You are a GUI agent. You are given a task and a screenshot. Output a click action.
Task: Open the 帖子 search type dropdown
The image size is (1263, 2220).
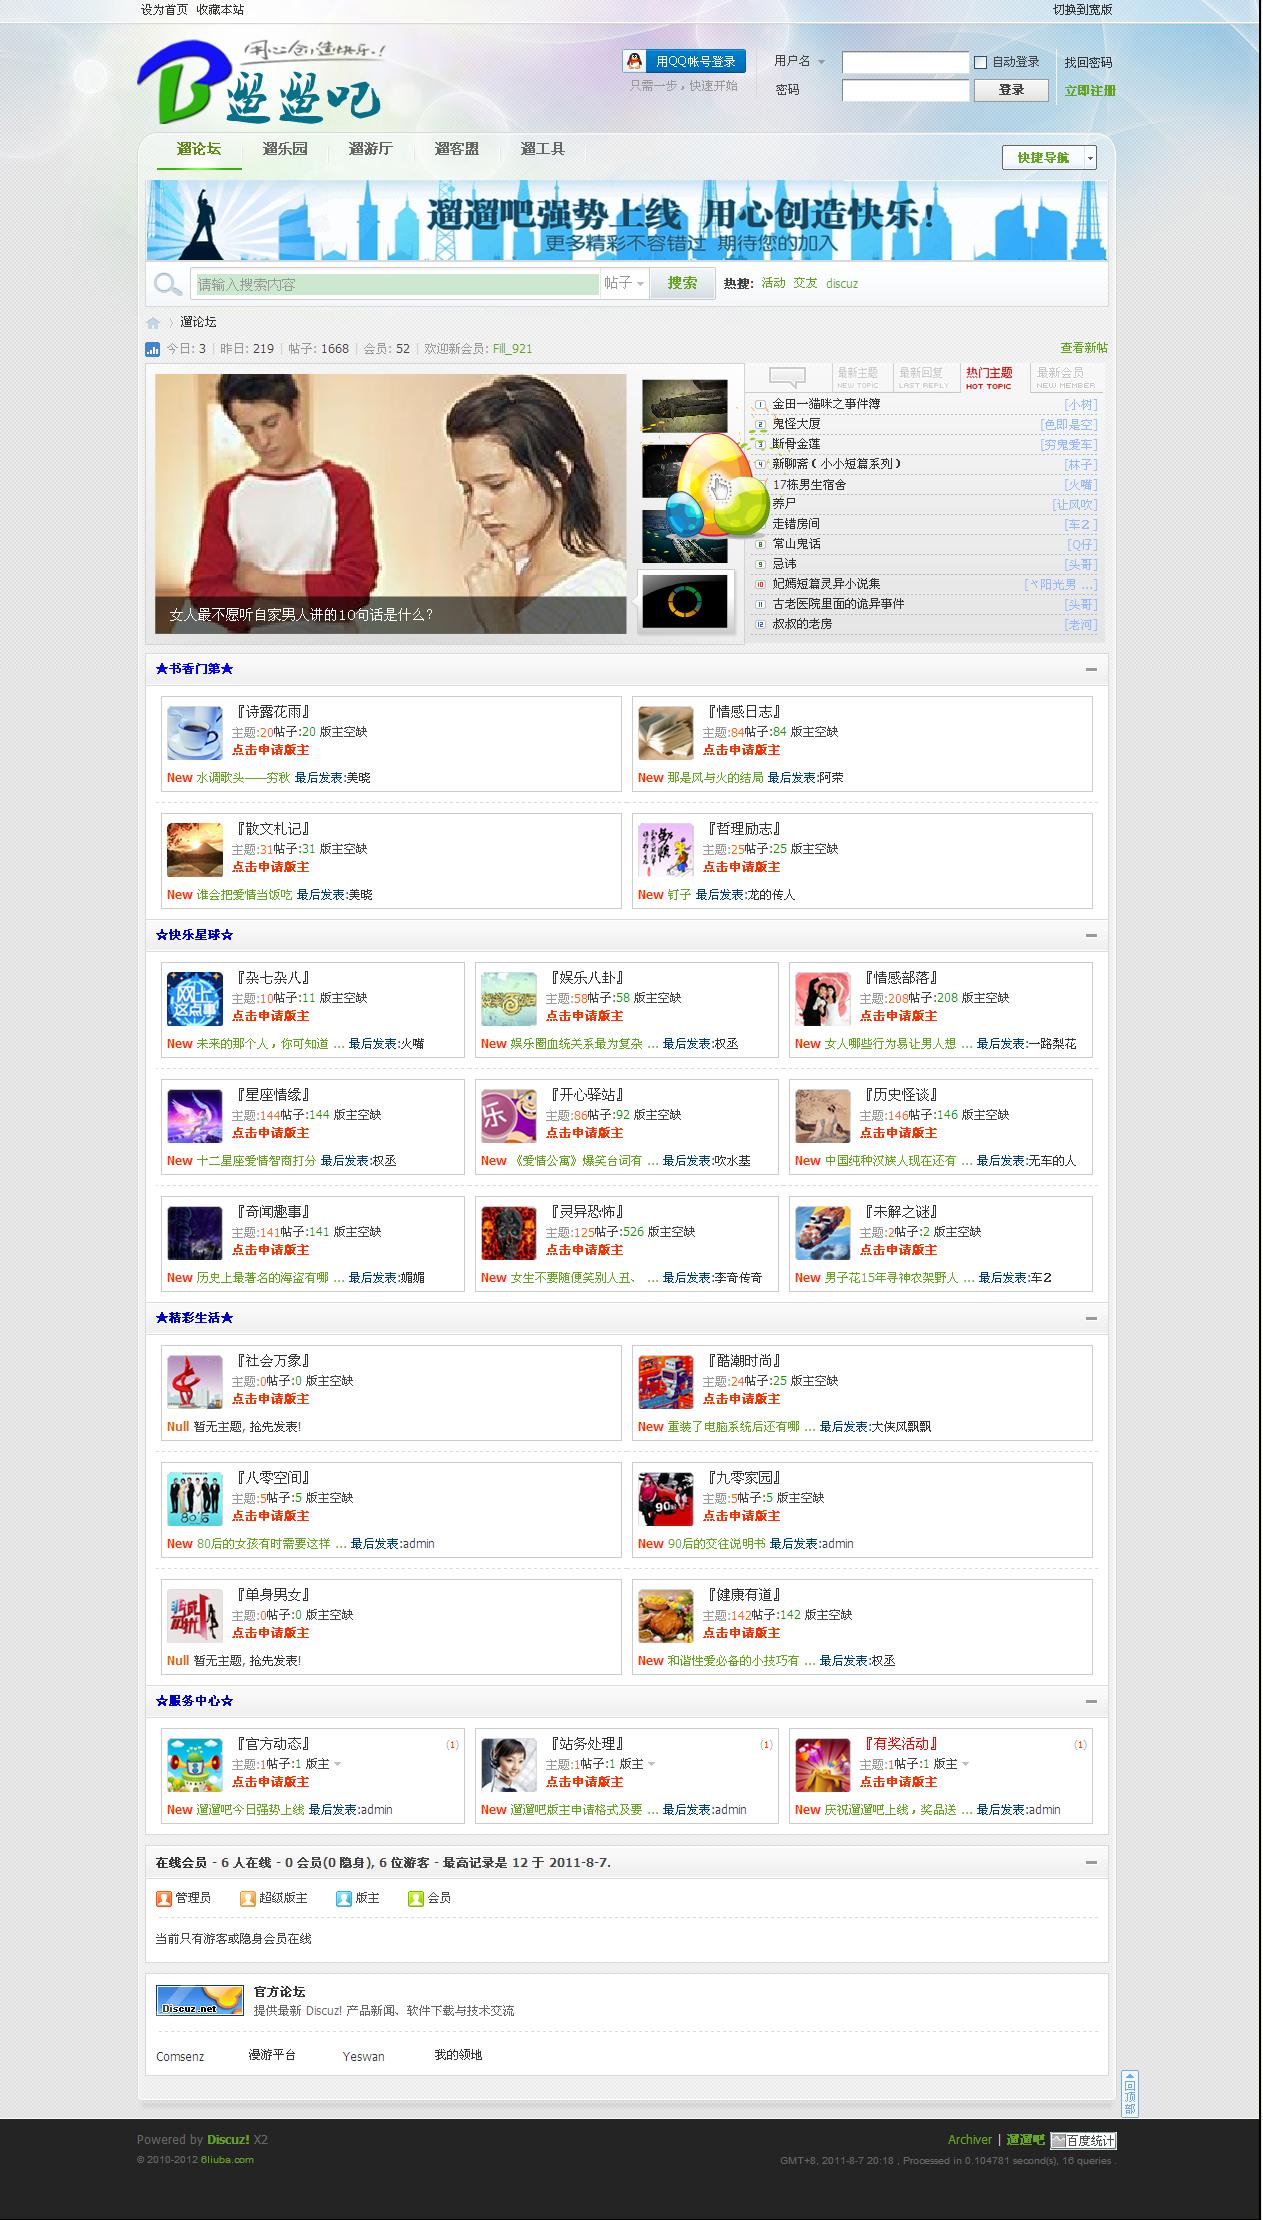[x=625, y=284]
